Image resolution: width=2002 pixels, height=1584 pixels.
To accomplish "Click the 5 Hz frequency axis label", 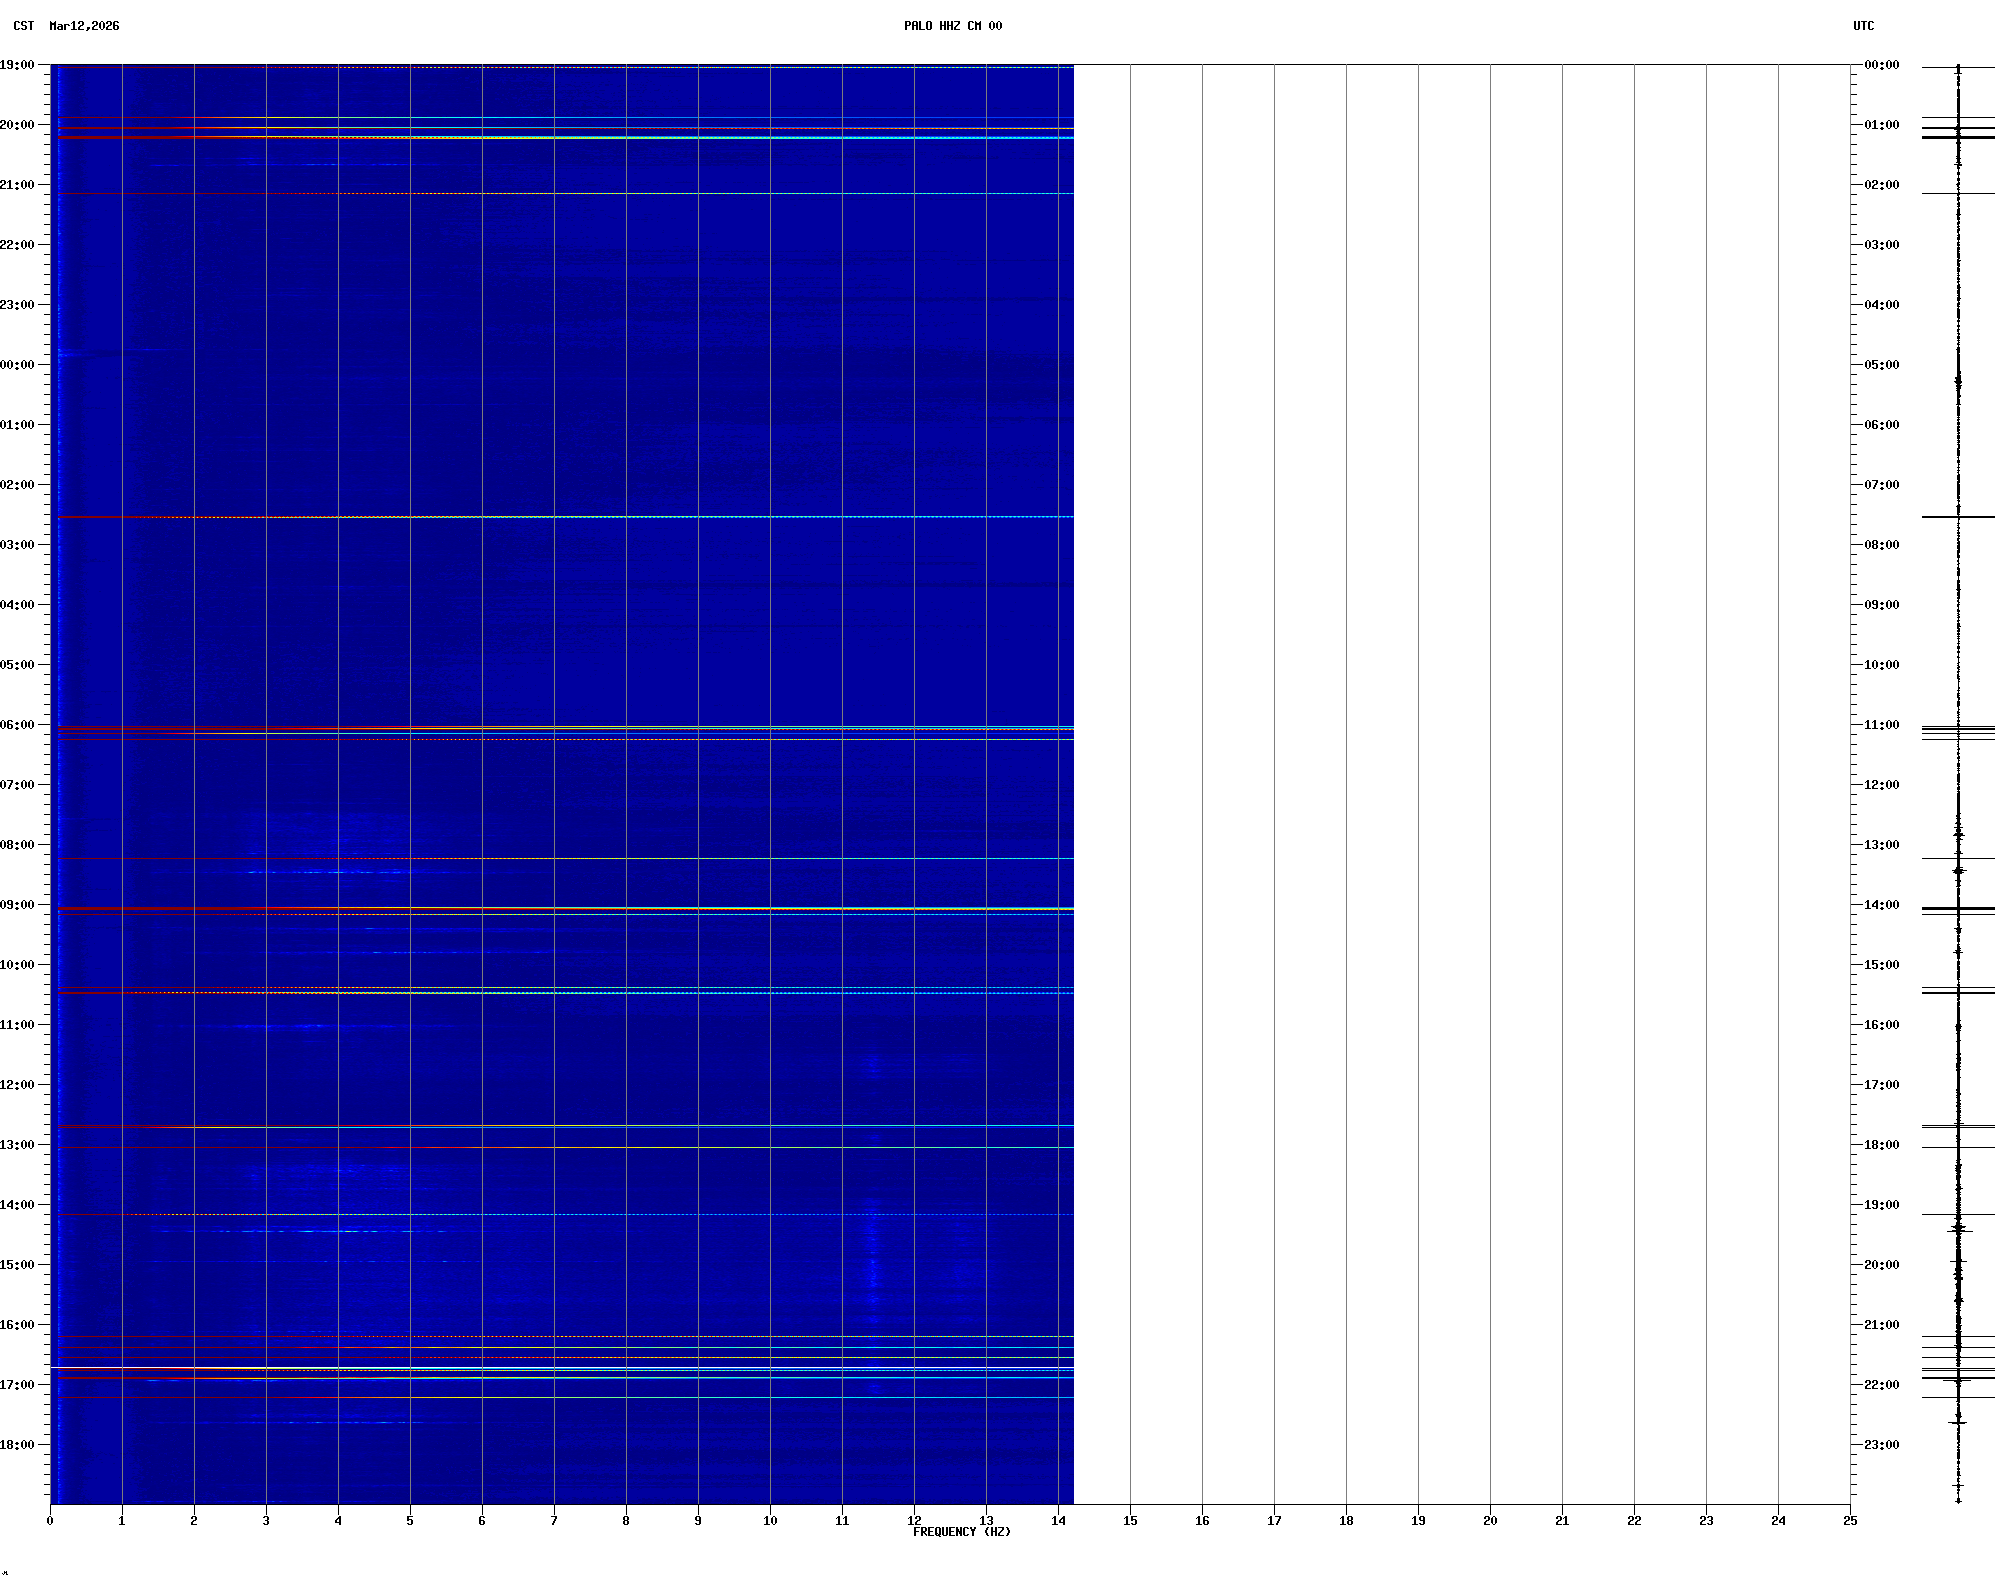I will pyautogui.click(x=410, y=1521).
